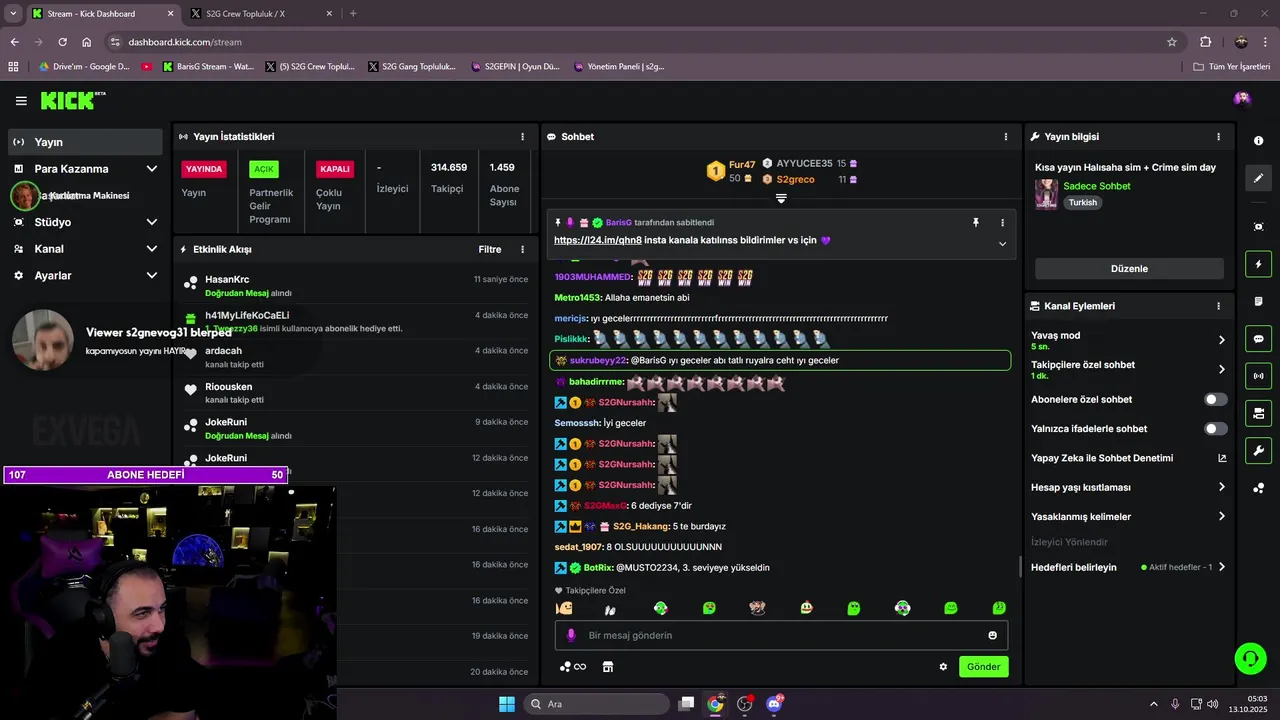Viewport: 1280px width, 720px height.
Task: Click the three-dots cluster icon in right sidebar
Action: coord(1258,488)
